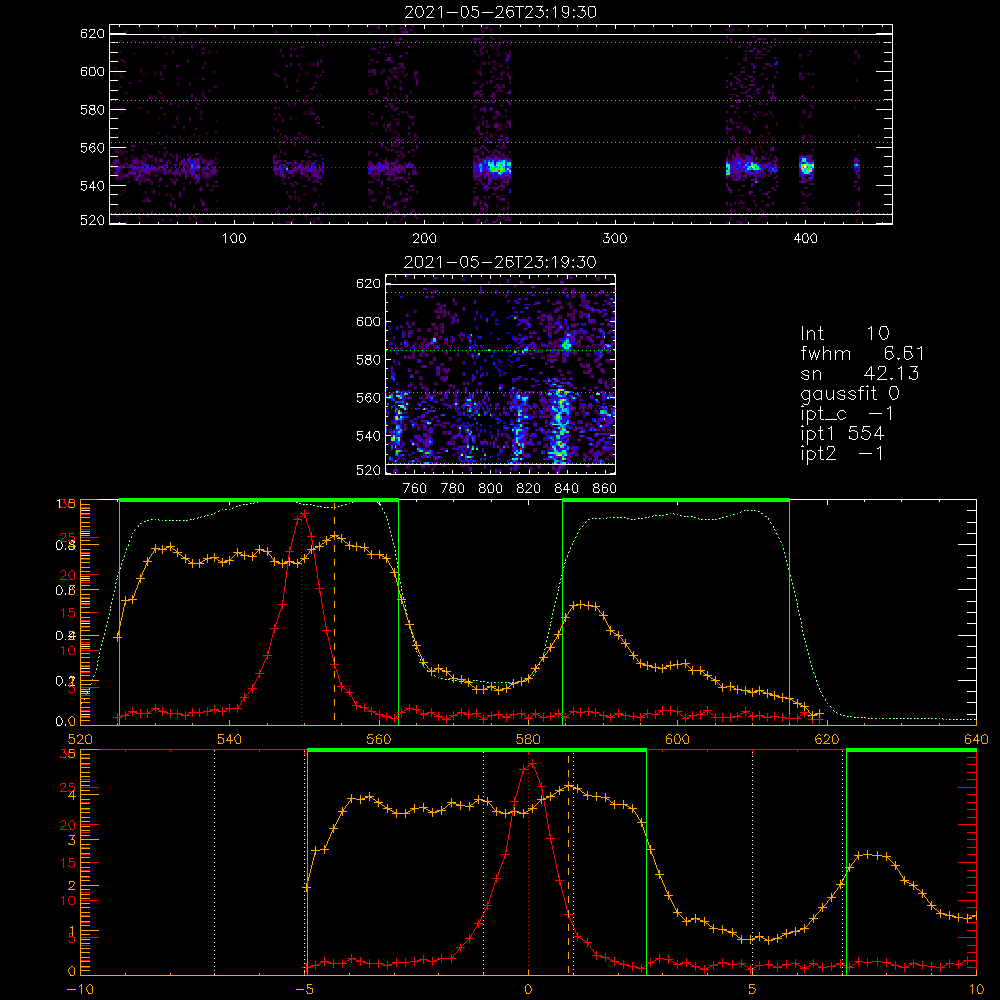This screenshot has height=1000, width=1000.
Task: Click the bright spot near x=400 in top spectrogram
Action: point(806,167)
